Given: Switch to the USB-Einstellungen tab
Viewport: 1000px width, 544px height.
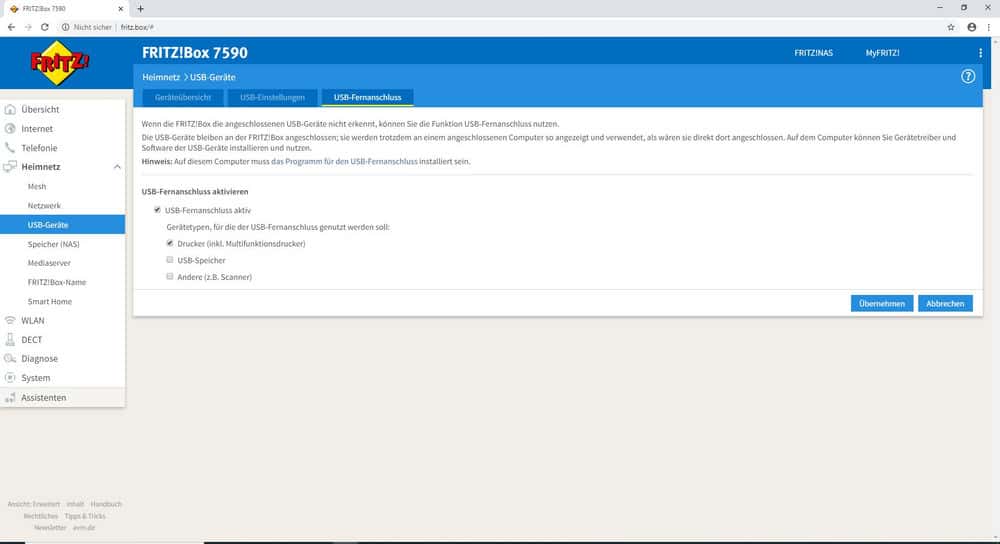Looking at the screenshot, I should pyautogui.click(x=272, y=97).
